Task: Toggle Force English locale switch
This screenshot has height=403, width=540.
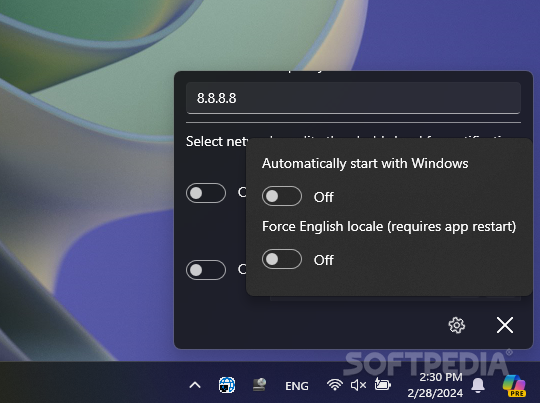Action: coord(282,259)
